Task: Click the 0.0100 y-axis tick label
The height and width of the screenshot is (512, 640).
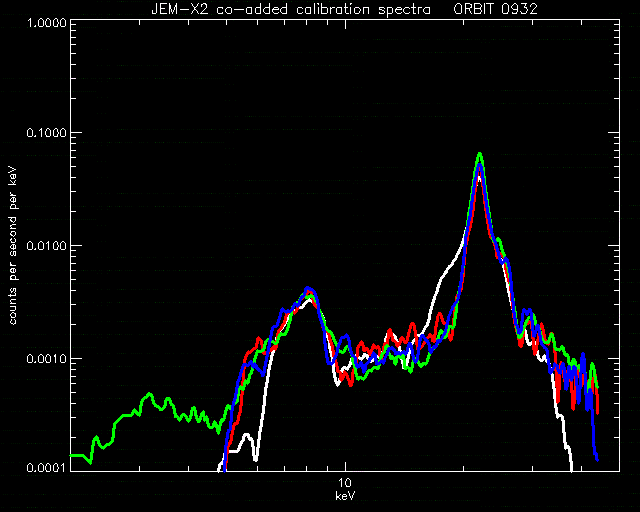Action: click(x=46, y=246)
